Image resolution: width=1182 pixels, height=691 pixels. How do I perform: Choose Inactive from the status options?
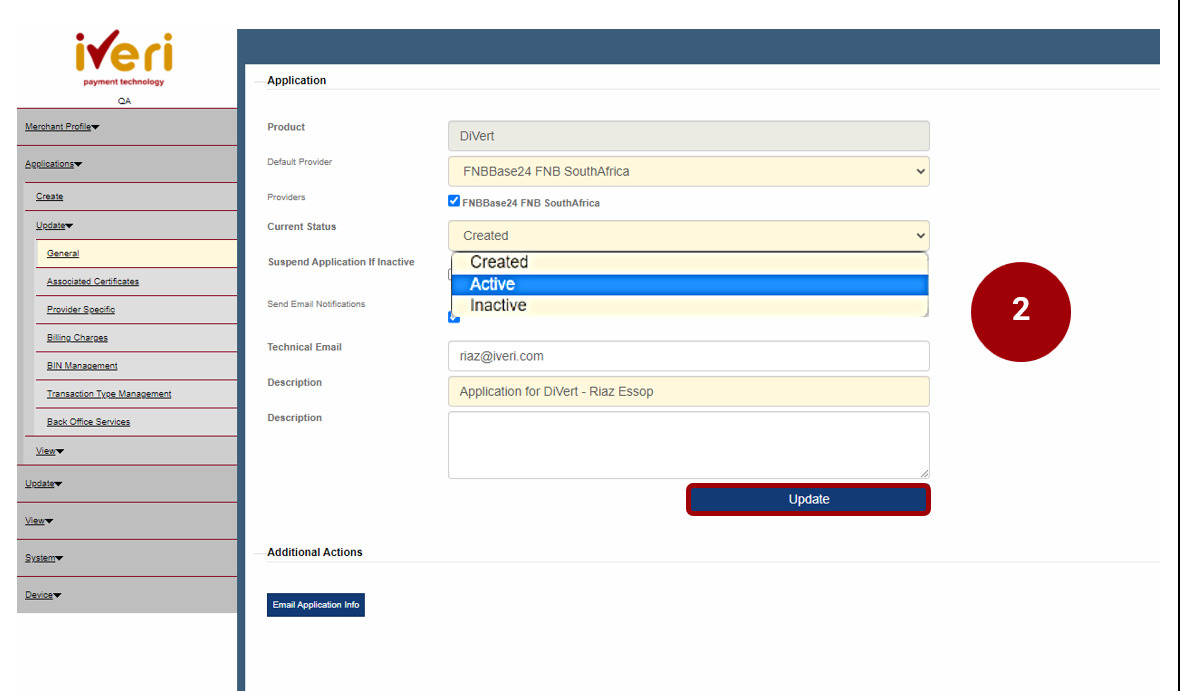click(688, 306)
